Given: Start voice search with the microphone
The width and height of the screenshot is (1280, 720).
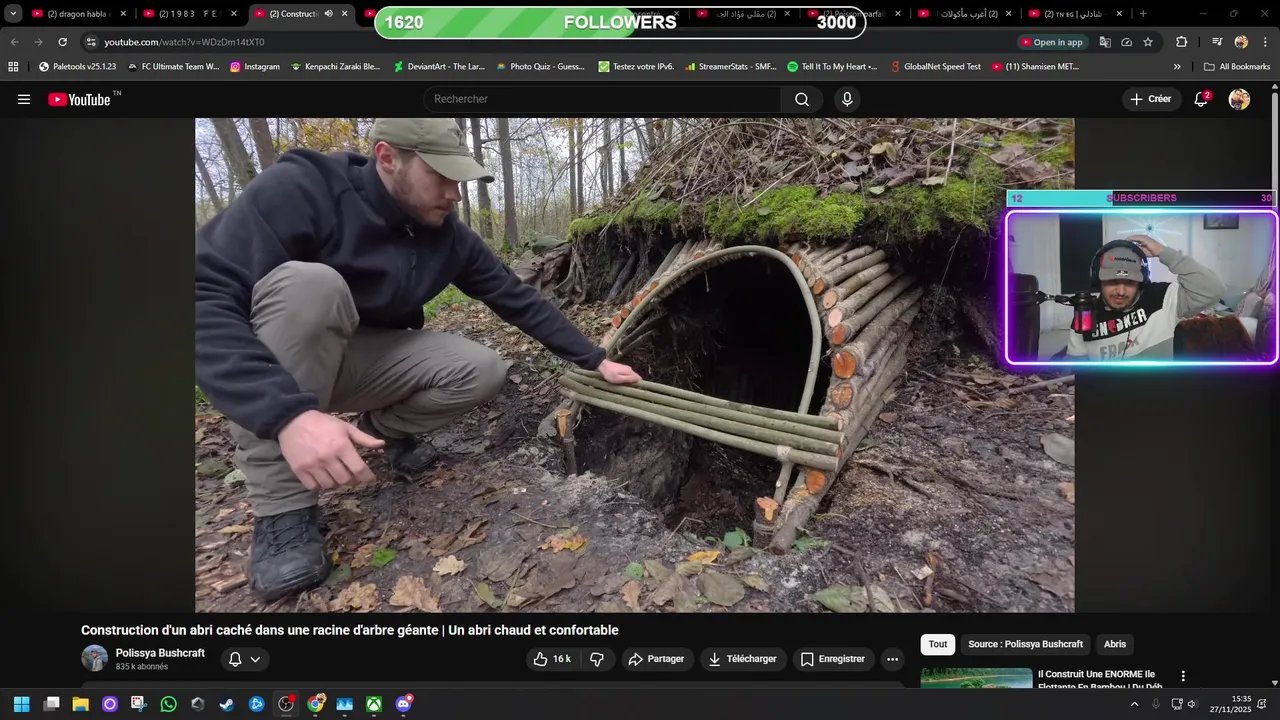Looking at the screenshot, I should pos(847,99).
